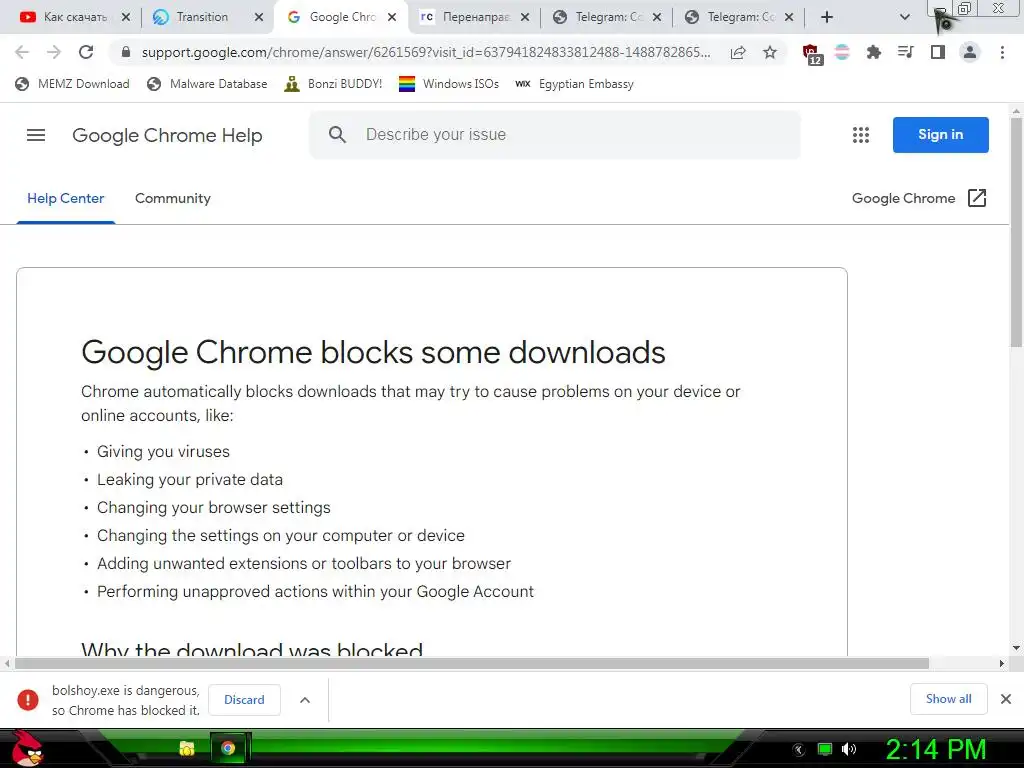
Task: Open the tab search dropdown arrow
Action: (x=904, y=17)
